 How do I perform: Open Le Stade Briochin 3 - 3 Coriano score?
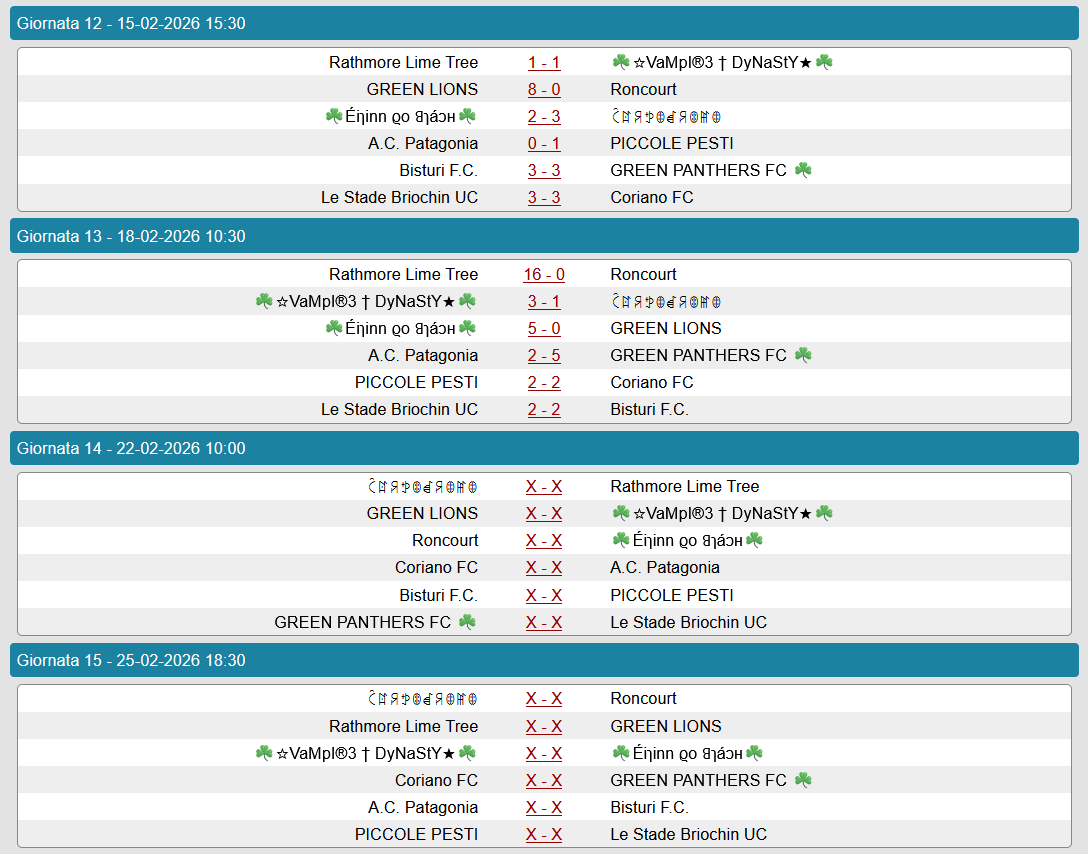[x=544, y=197]
